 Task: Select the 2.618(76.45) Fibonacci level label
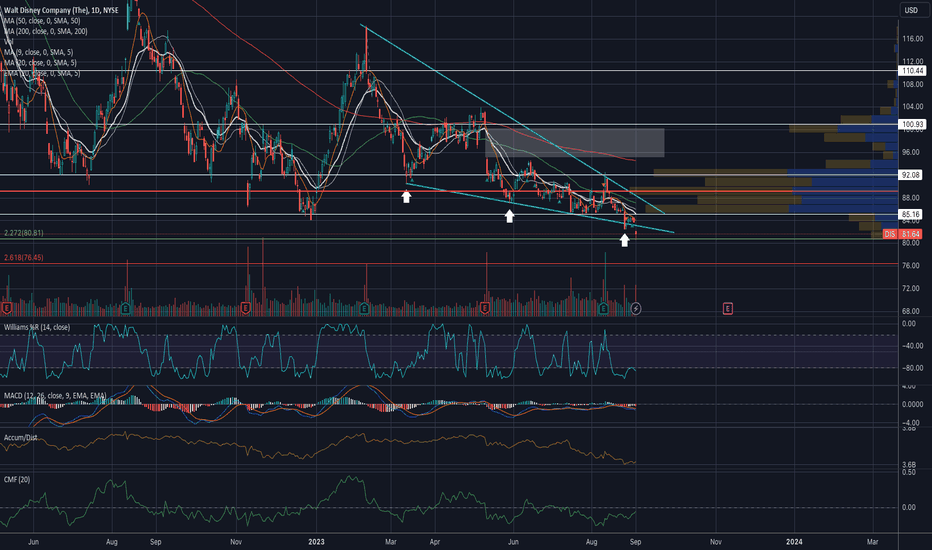24,257
